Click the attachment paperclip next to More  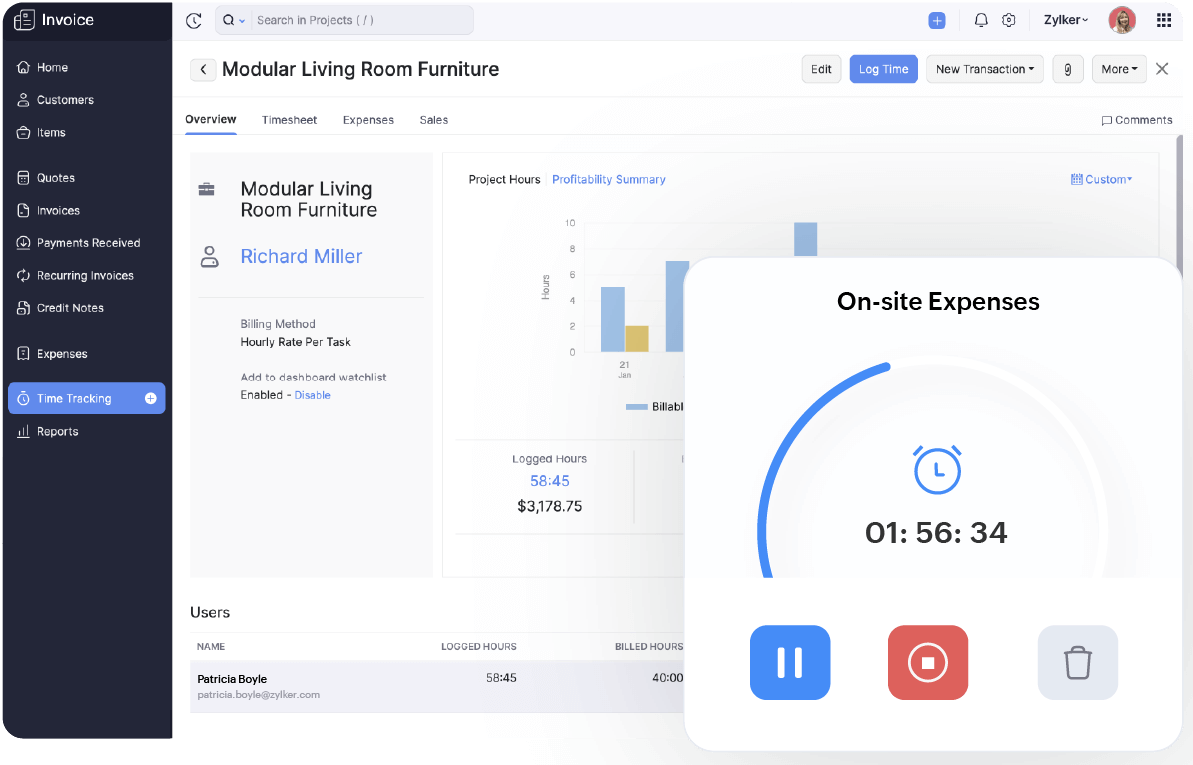[x=1068, y=68]
